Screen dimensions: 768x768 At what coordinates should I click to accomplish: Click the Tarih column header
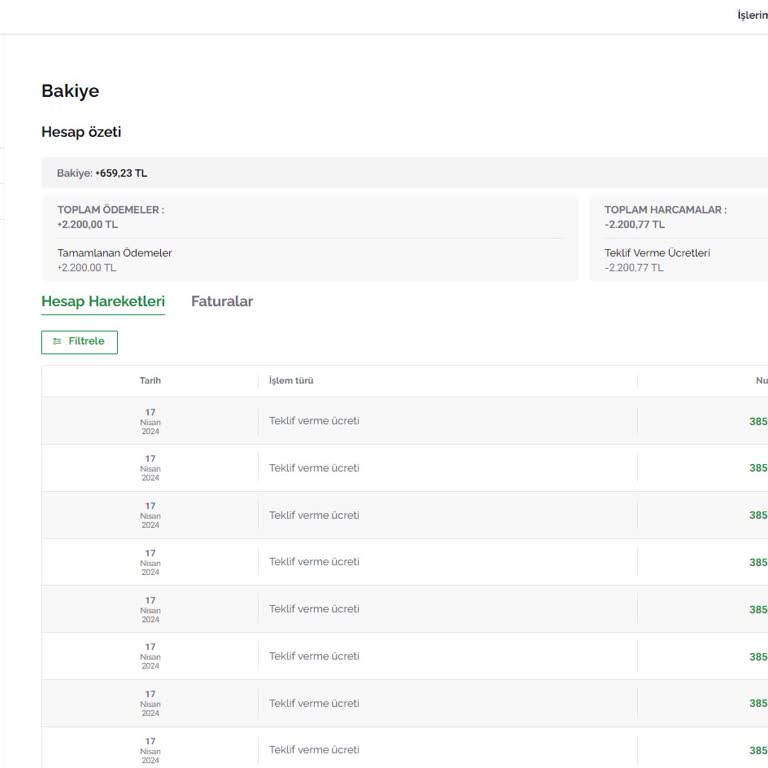coord(150,381)
